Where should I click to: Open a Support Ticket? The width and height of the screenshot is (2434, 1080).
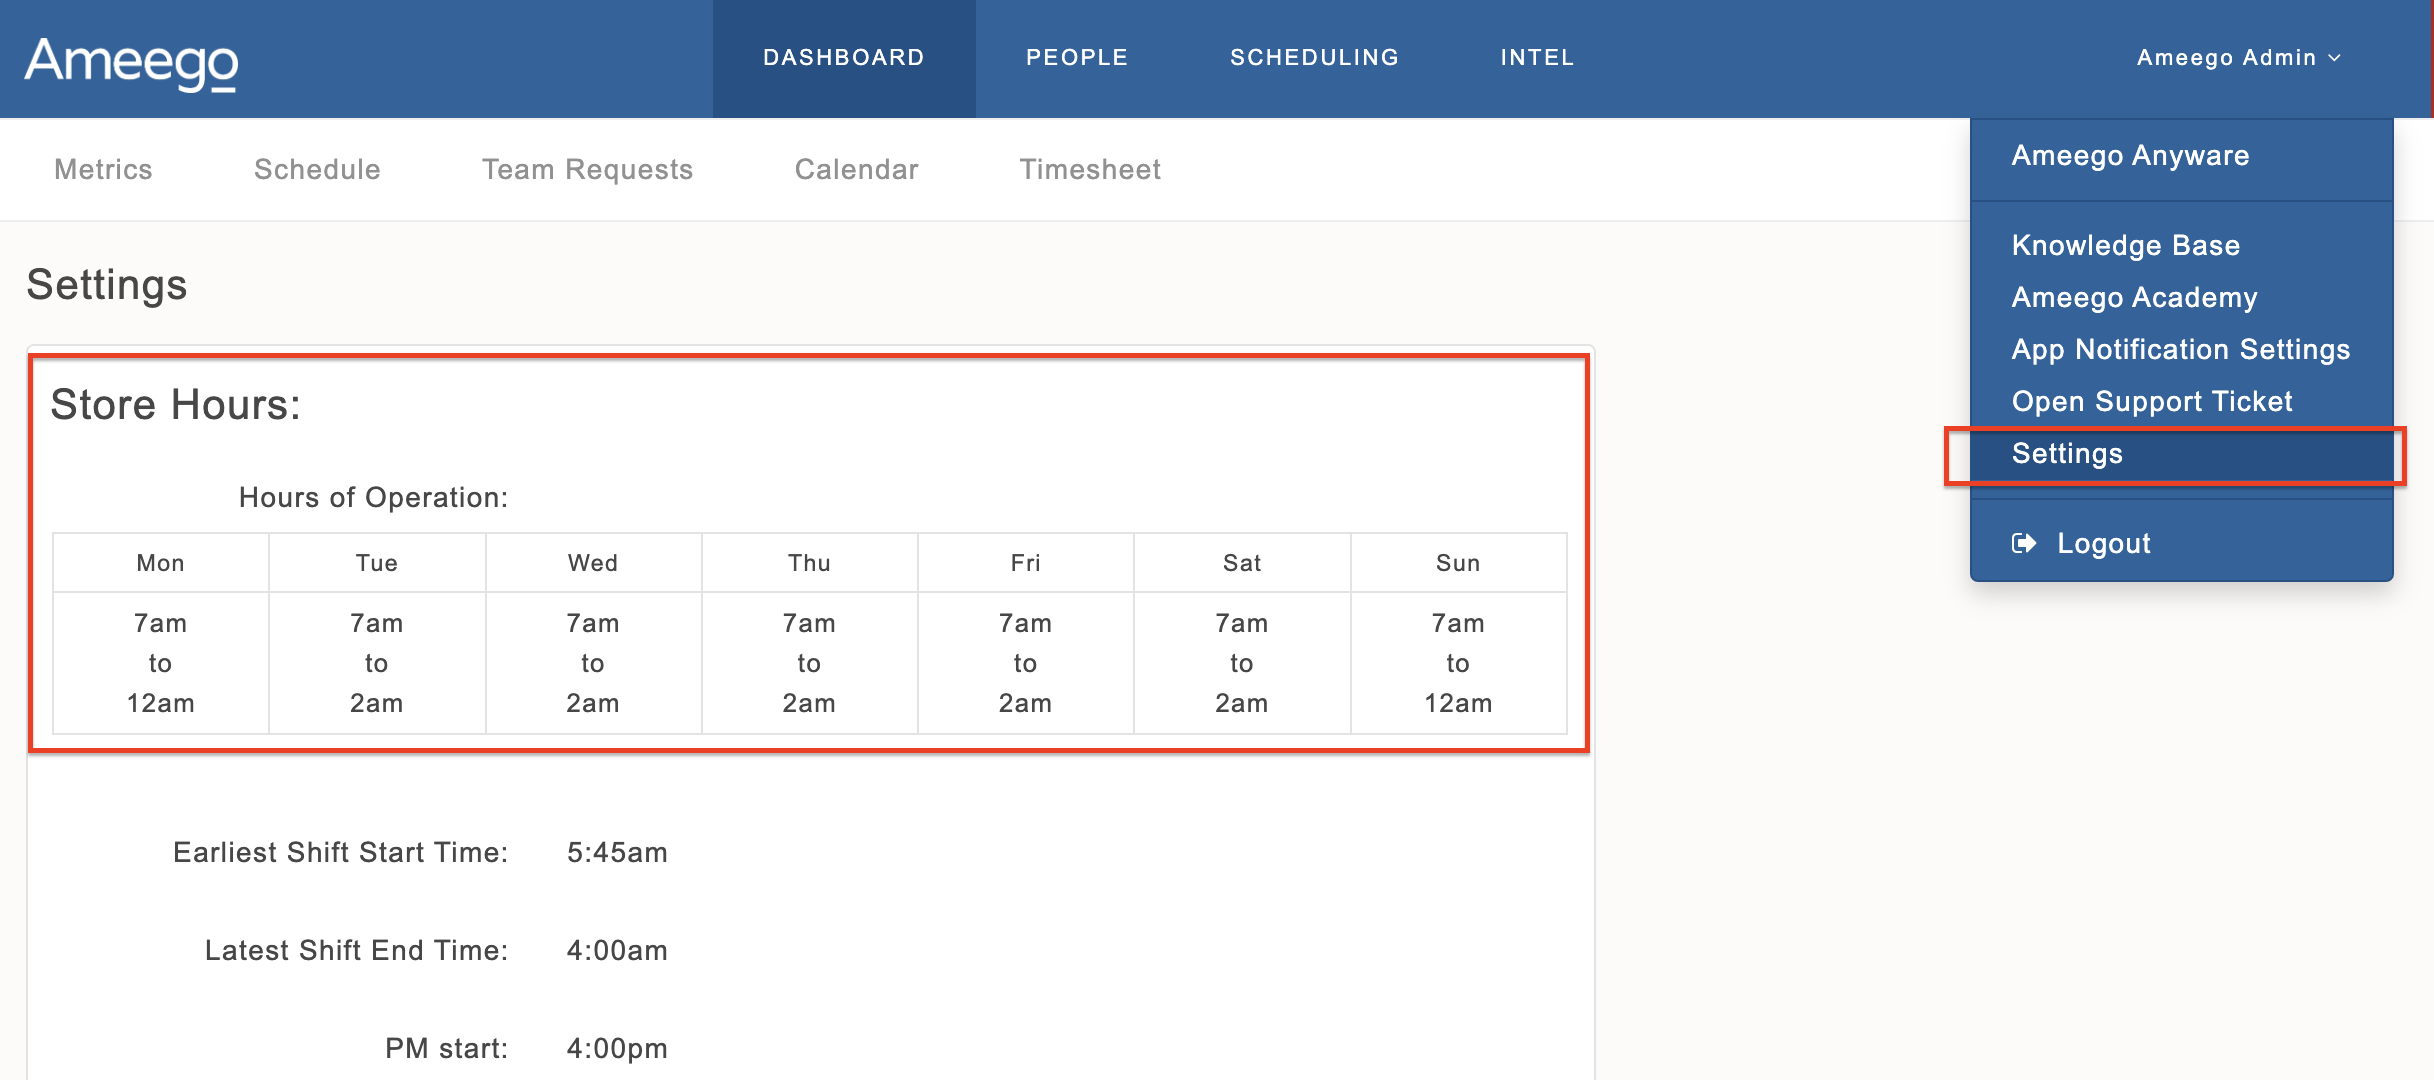tap(2151, 401)
